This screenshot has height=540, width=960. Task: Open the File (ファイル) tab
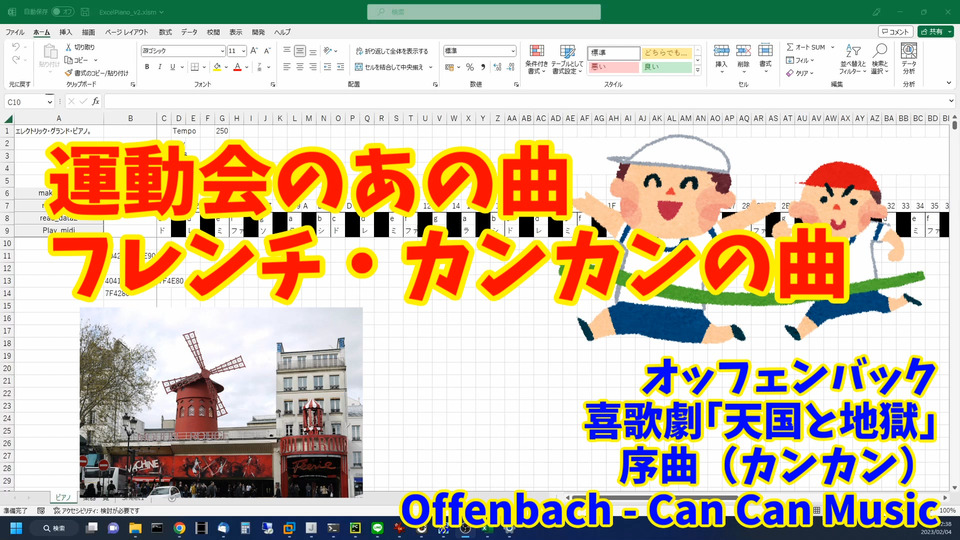pos(15,32)
